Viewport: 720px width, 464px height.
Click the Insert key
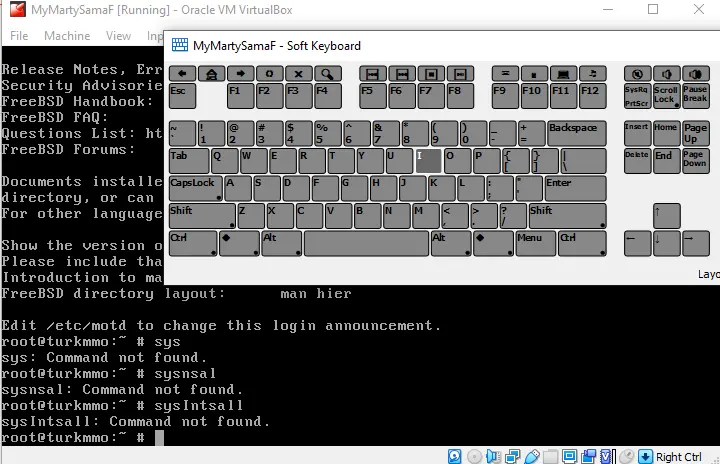(637, 133)
